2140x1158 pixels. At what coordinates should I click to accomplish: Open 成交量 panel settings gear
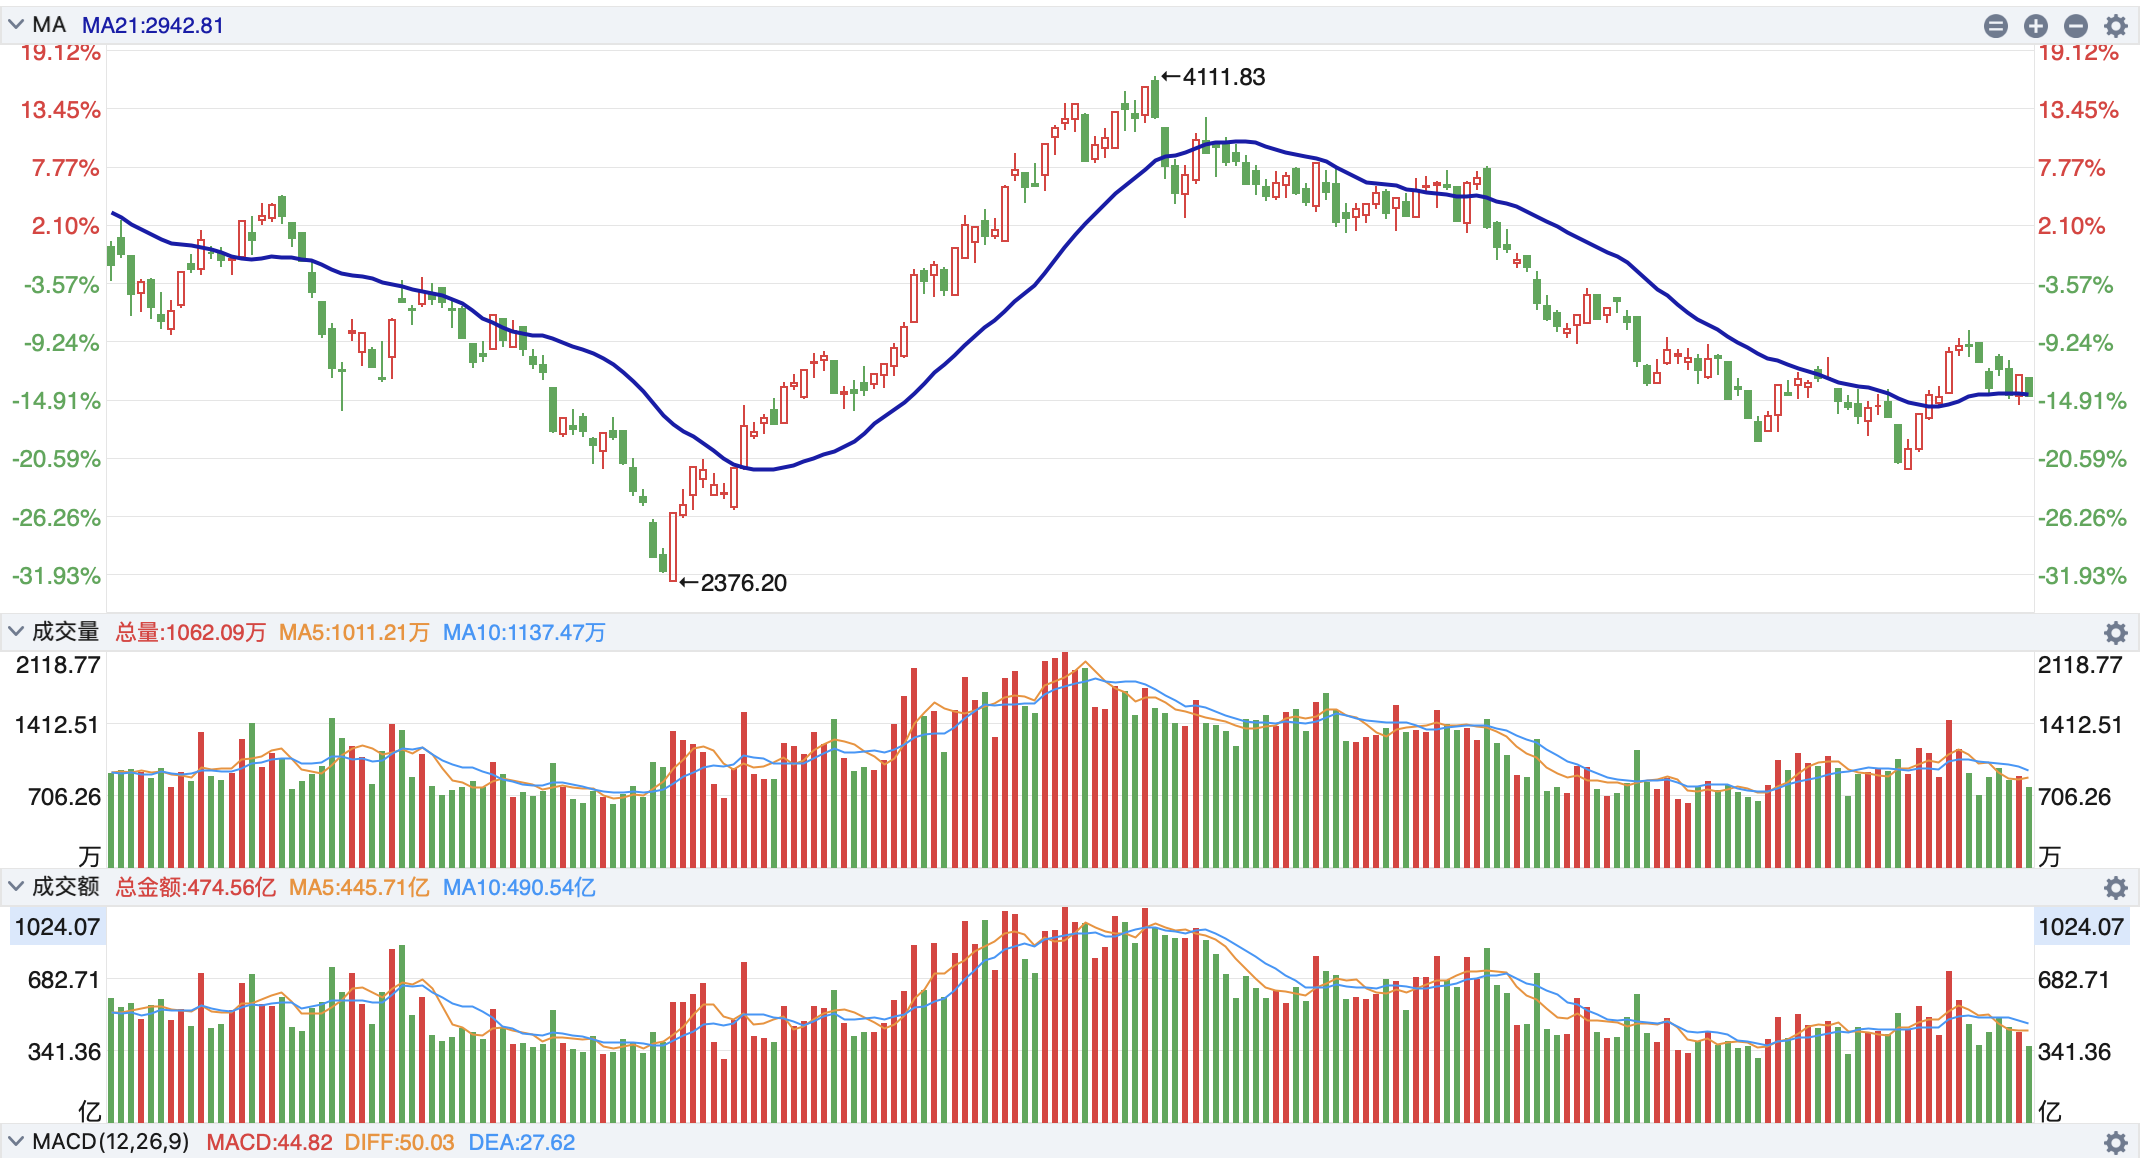point(2115,632)
